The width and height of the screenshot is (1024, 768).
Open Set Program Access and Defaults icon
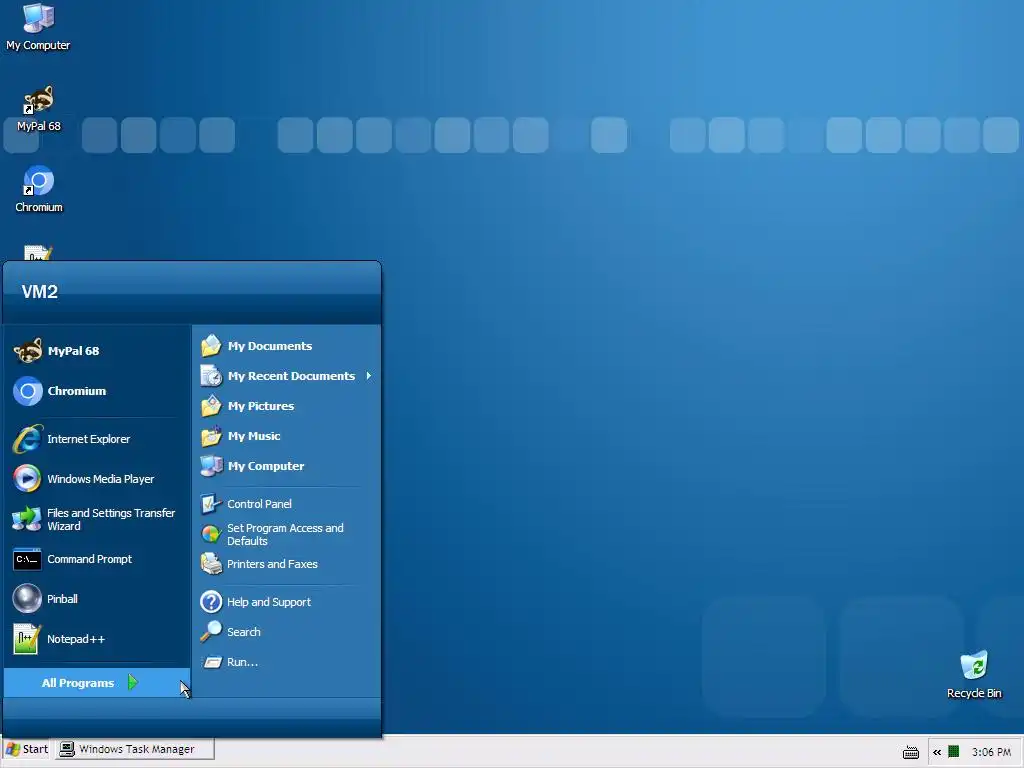point(211,534)
